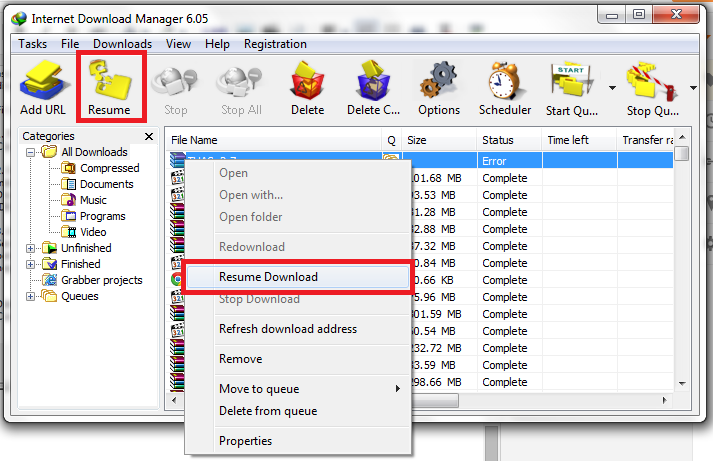Viewport: 713px width, 461px height.
Task: Sort by the Size column header
Action: 439,140
